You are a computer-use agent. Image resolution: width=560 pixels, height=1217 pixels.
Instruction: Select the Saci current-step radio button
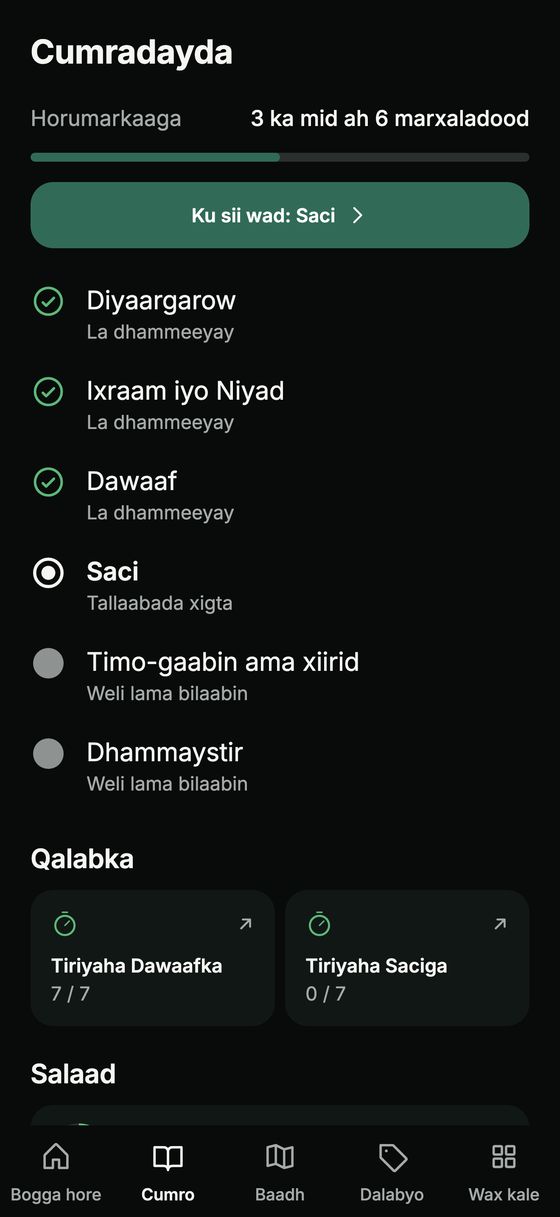click(x=48, y=573)
